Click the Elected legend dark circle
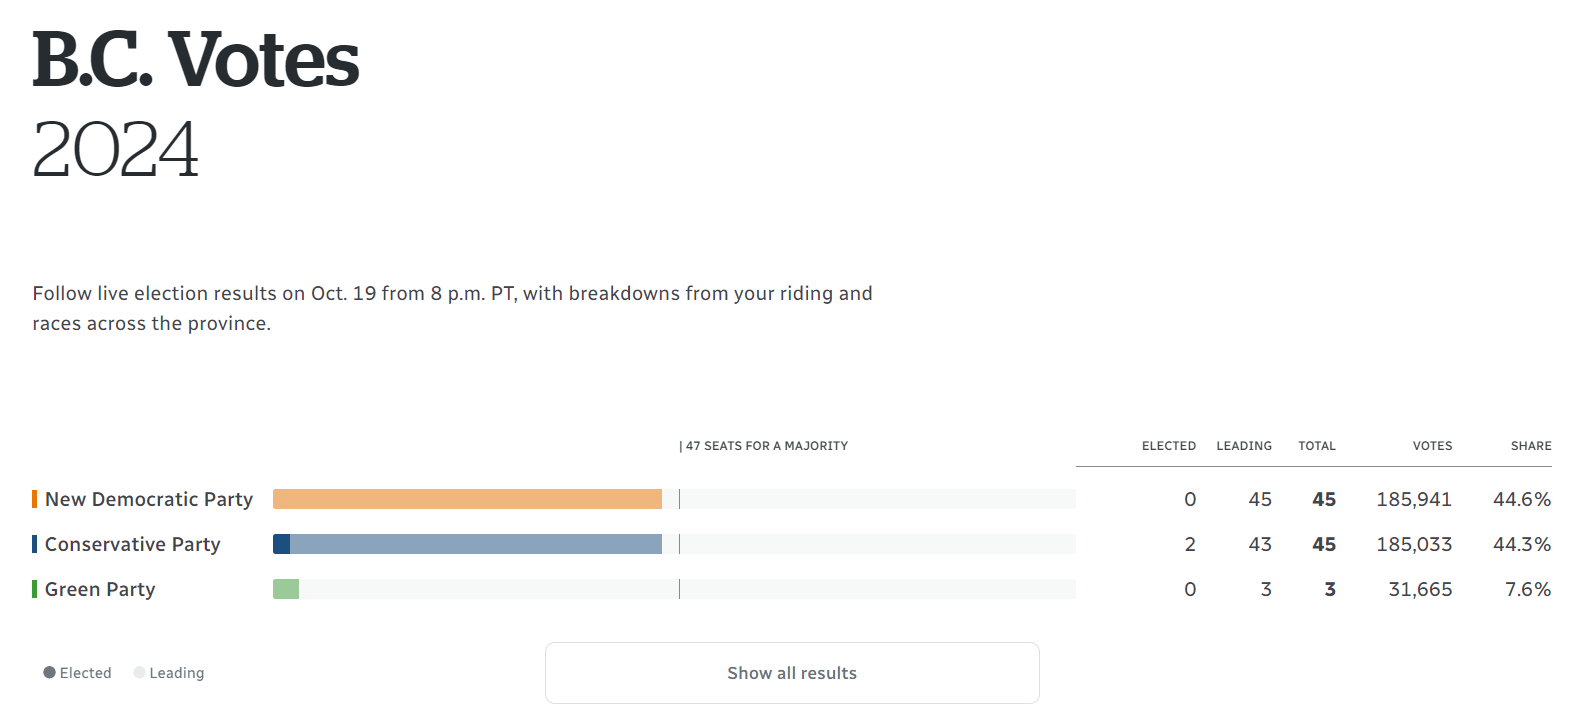This screenshot has width=1591, height=728. pyautogui.click(x=49, y=673)
